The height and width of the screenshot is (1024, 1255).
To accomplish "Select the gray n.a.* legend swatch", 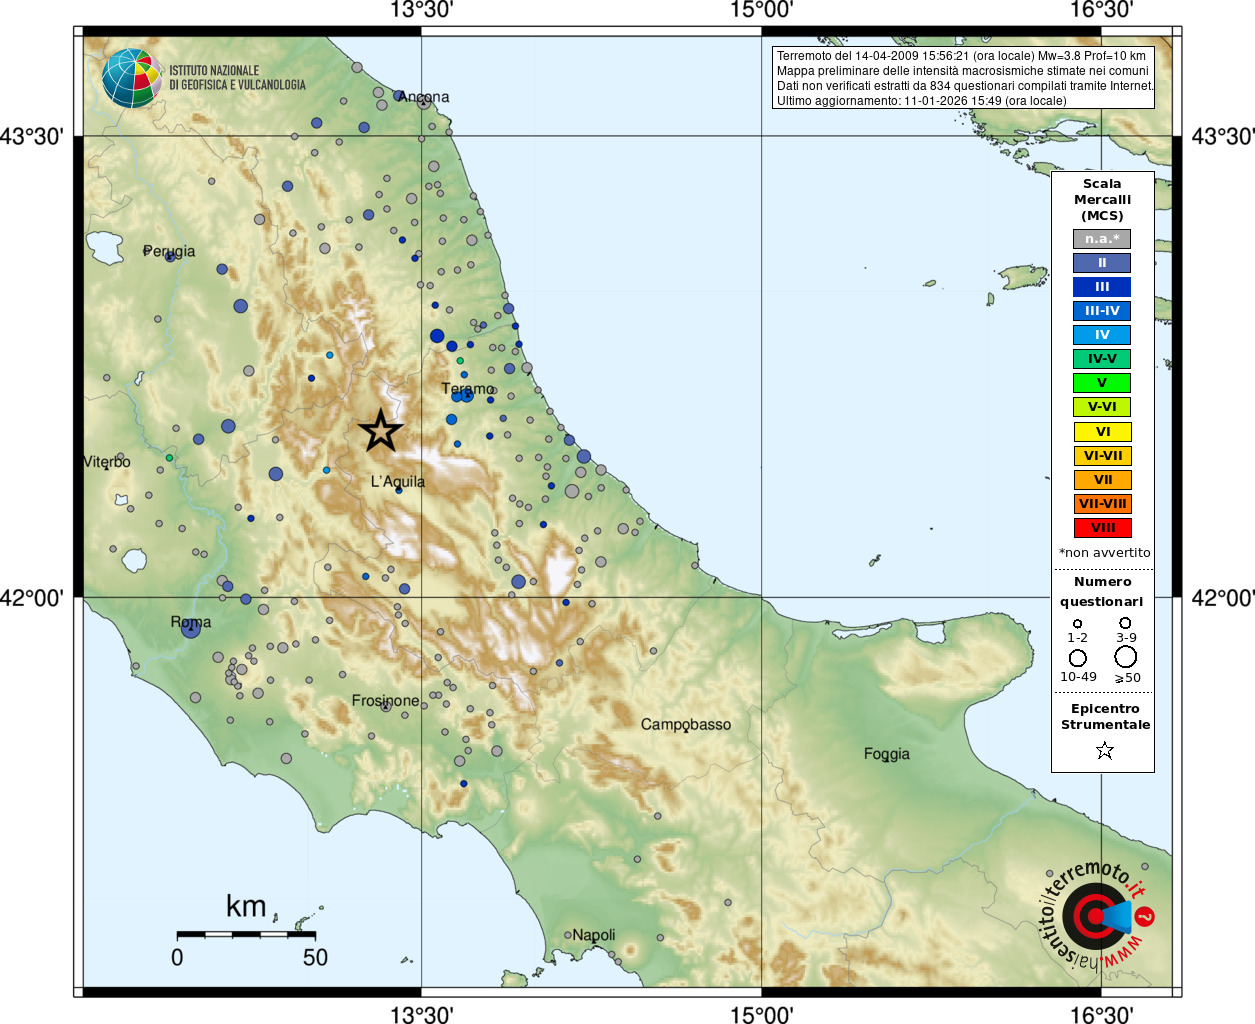I will point(1102,239).
